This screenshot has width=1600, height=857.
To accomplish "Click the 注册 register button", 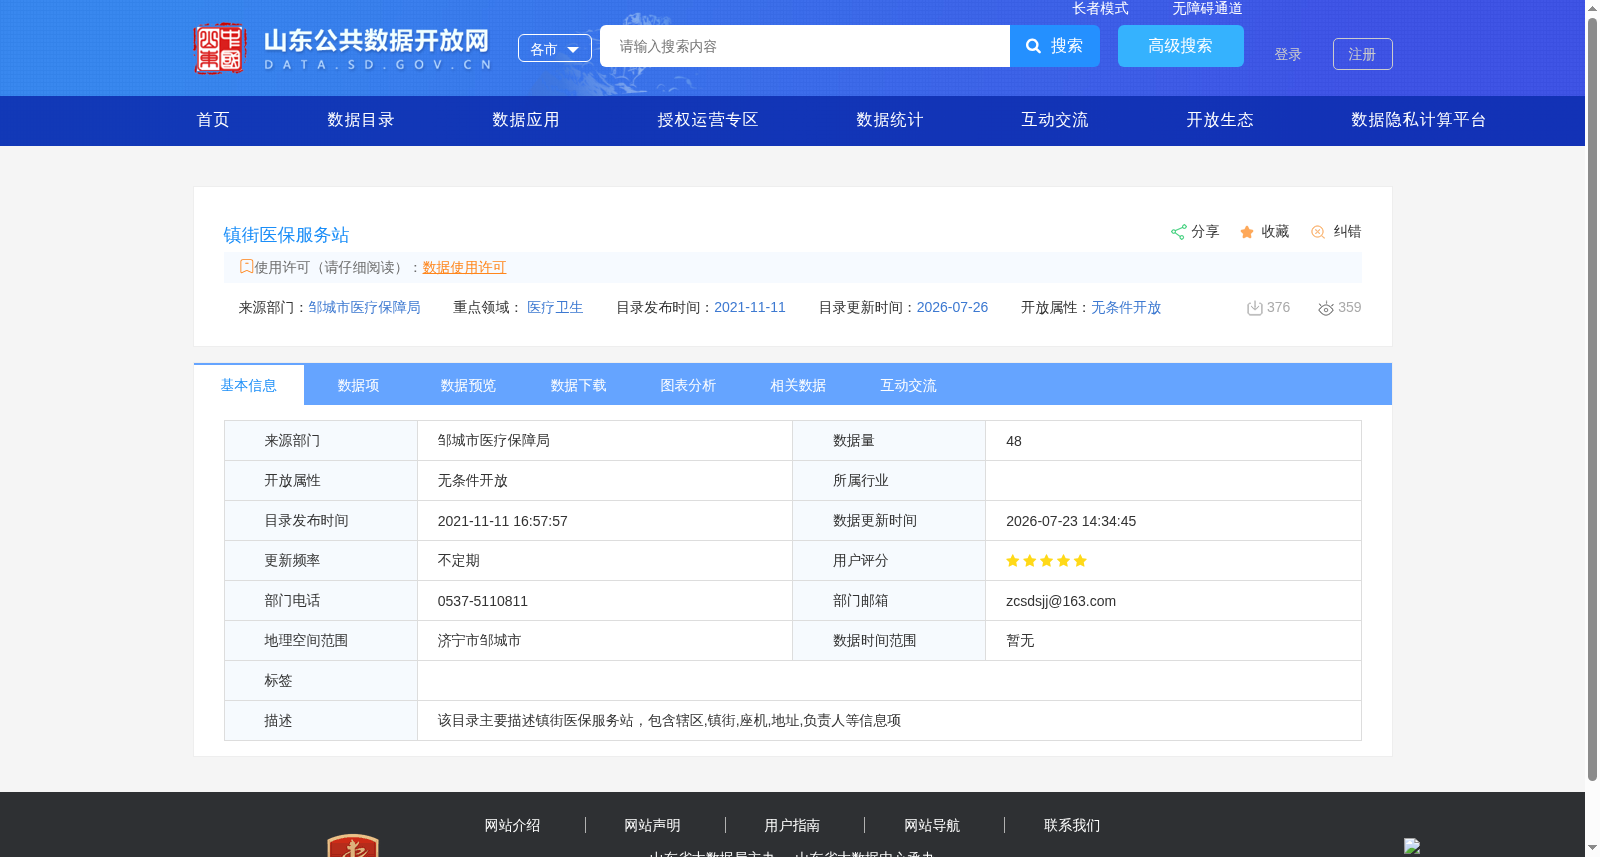I will (x=1363, y=54).
